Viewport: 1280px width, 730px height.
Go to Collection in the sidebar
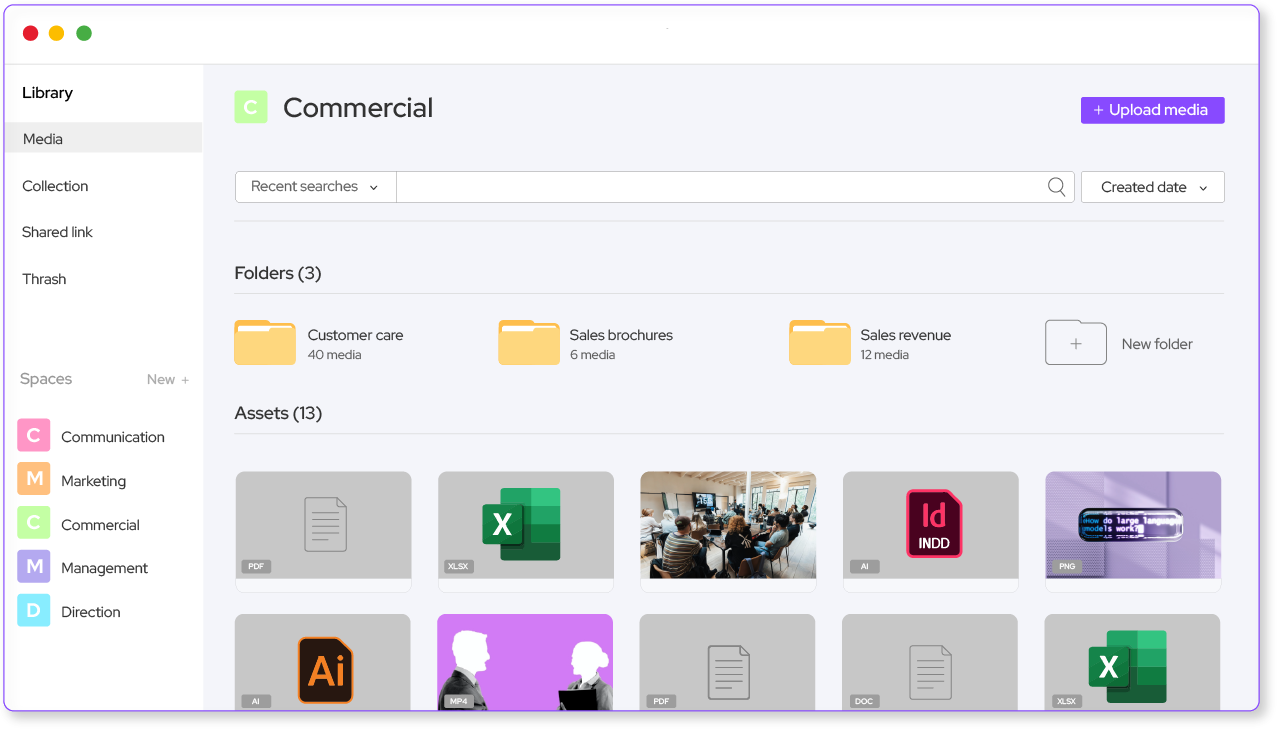(x=55, y=186)
